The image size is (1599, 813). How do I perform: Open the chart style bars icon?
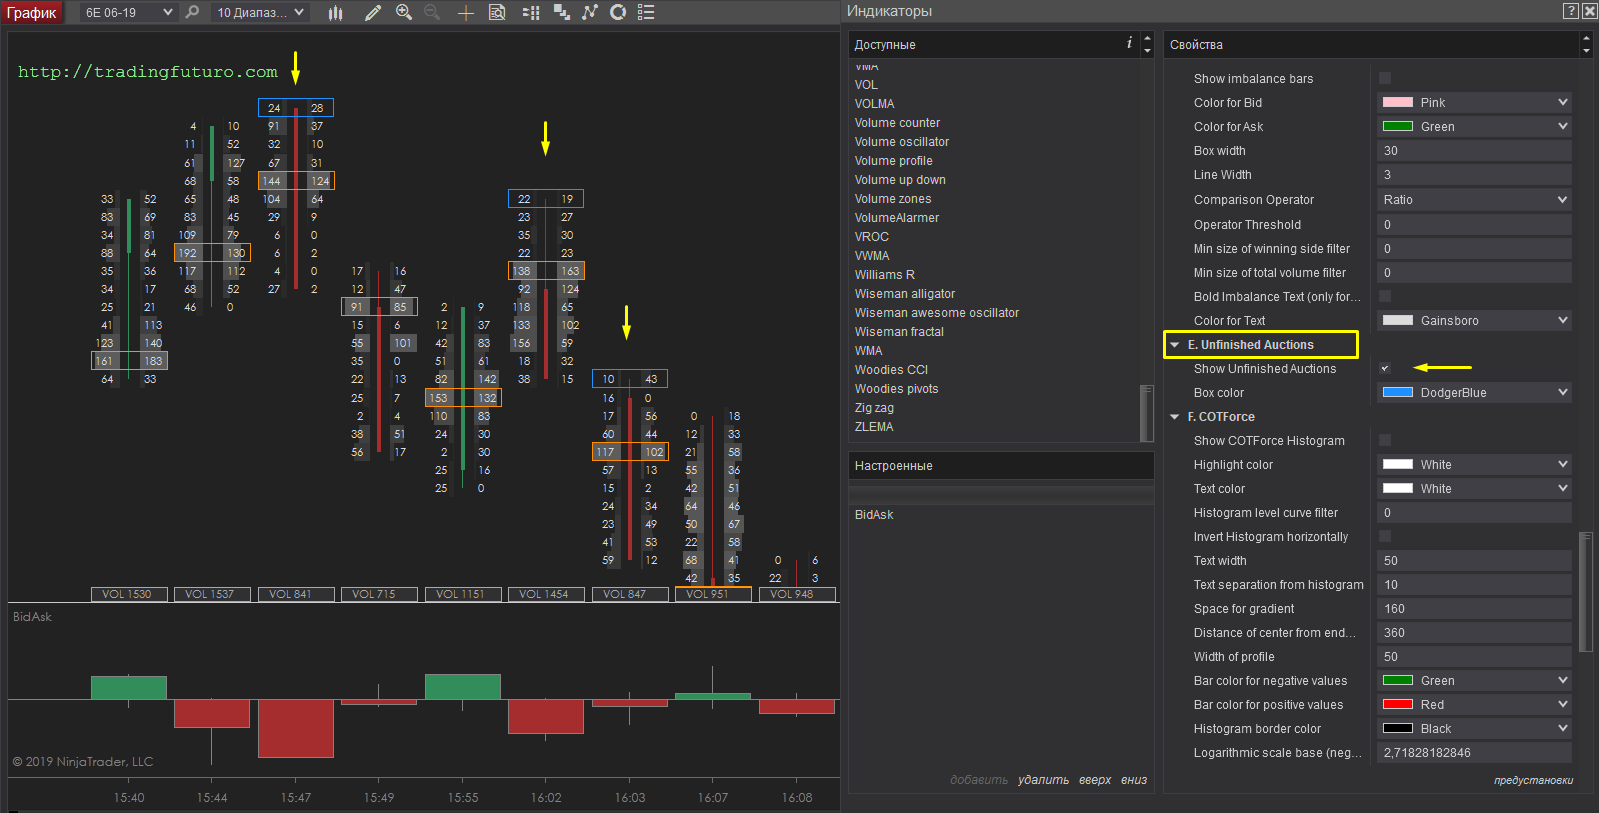[x=336, y=13]
